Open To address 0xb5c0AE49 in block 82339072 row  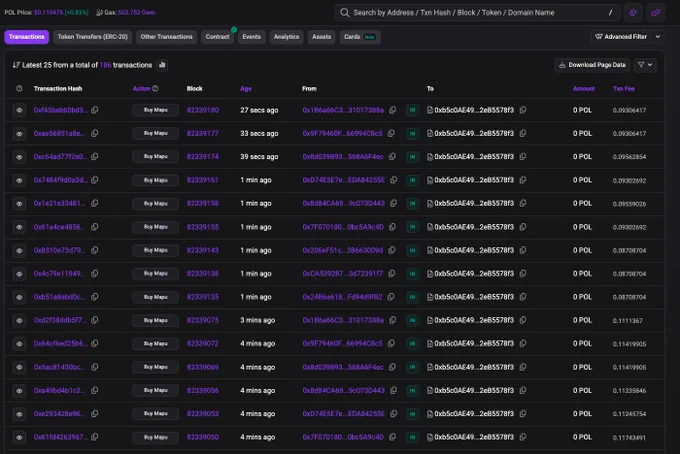click(x=474, y=343)
